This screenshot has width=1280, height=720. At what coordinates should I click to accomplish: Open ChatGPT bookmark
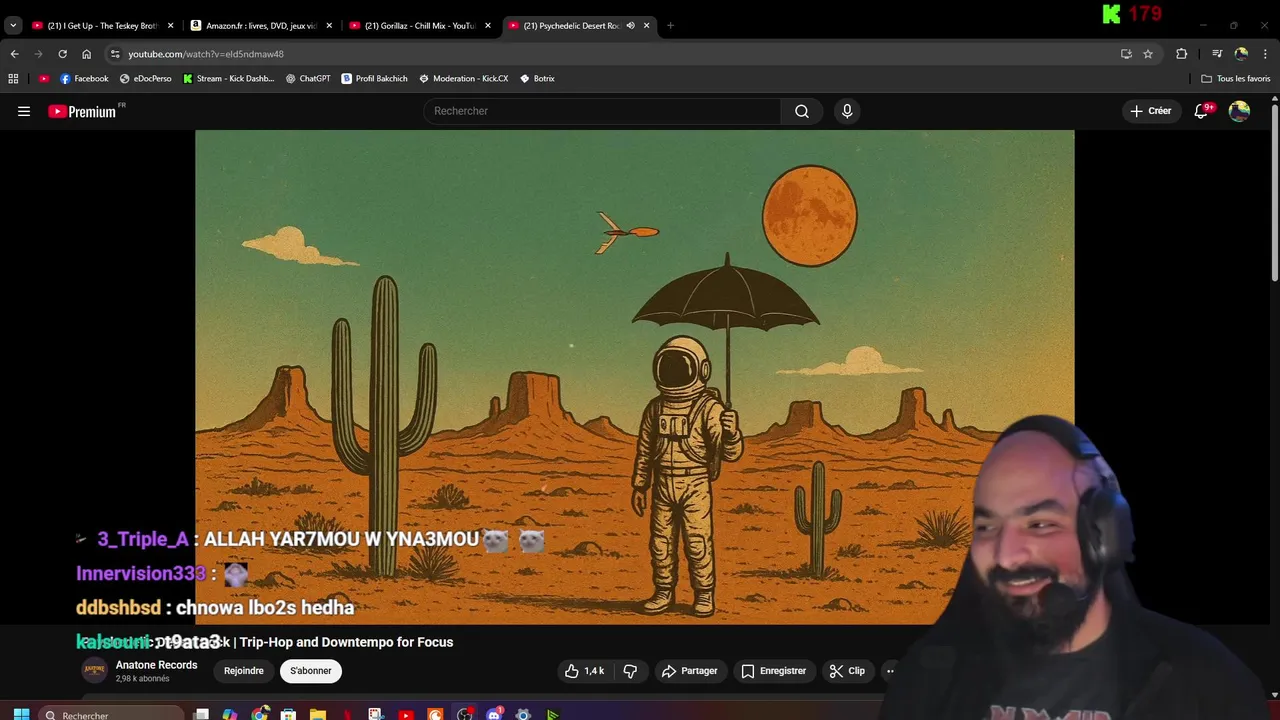pos(308,78)
